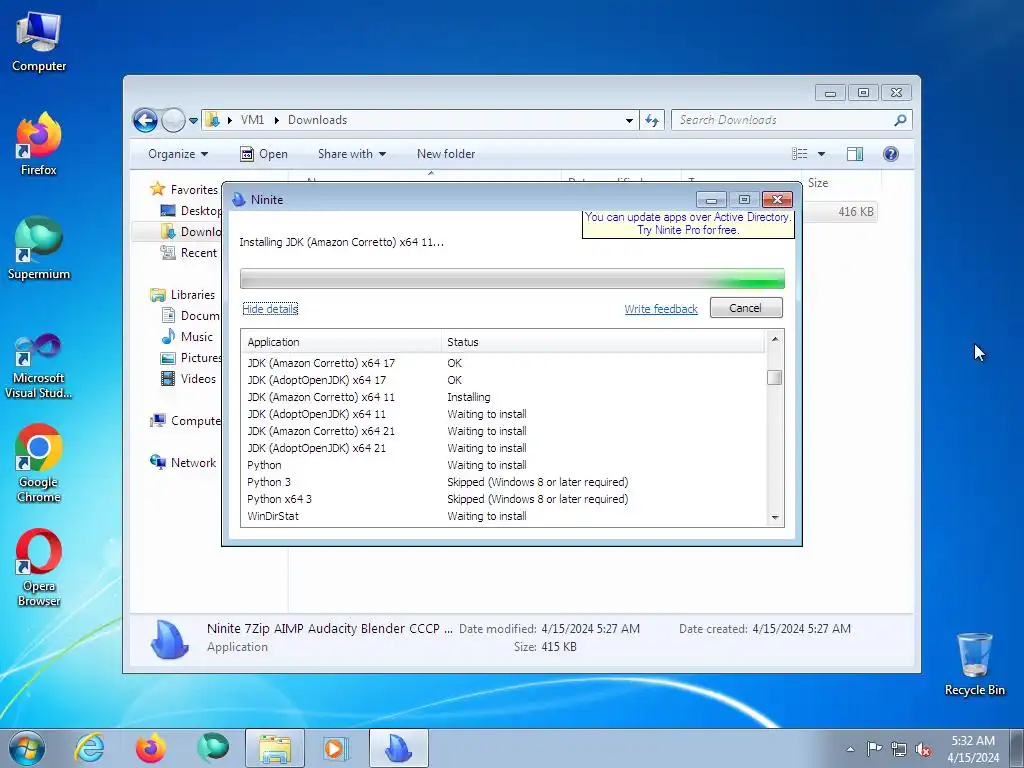Click the Application column header

(342, 342)
